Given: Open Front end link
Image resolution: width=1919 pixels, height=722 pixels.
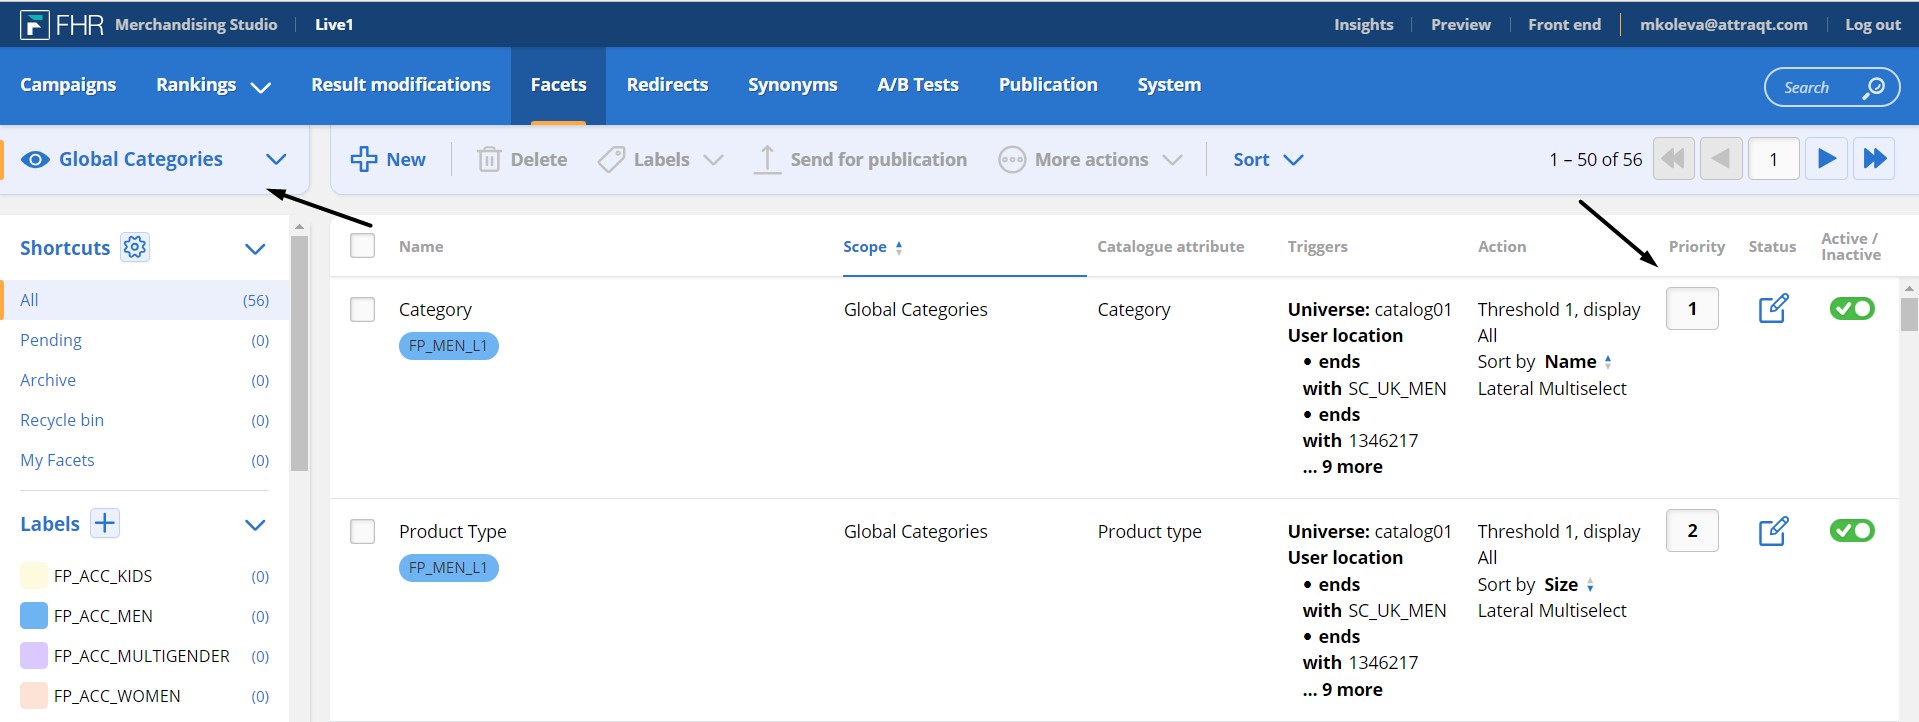Looking at the screenshot, I should [x=1564, y=25].
